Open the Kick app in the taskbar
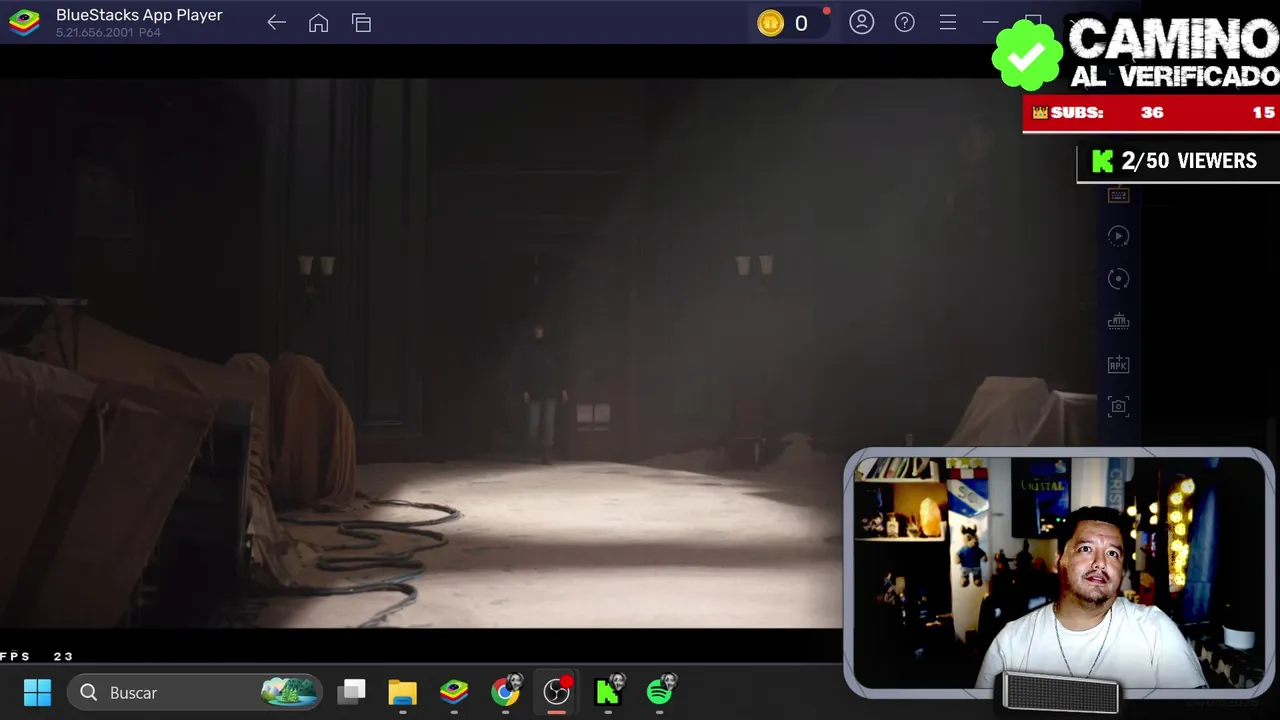 click(609, 691)
